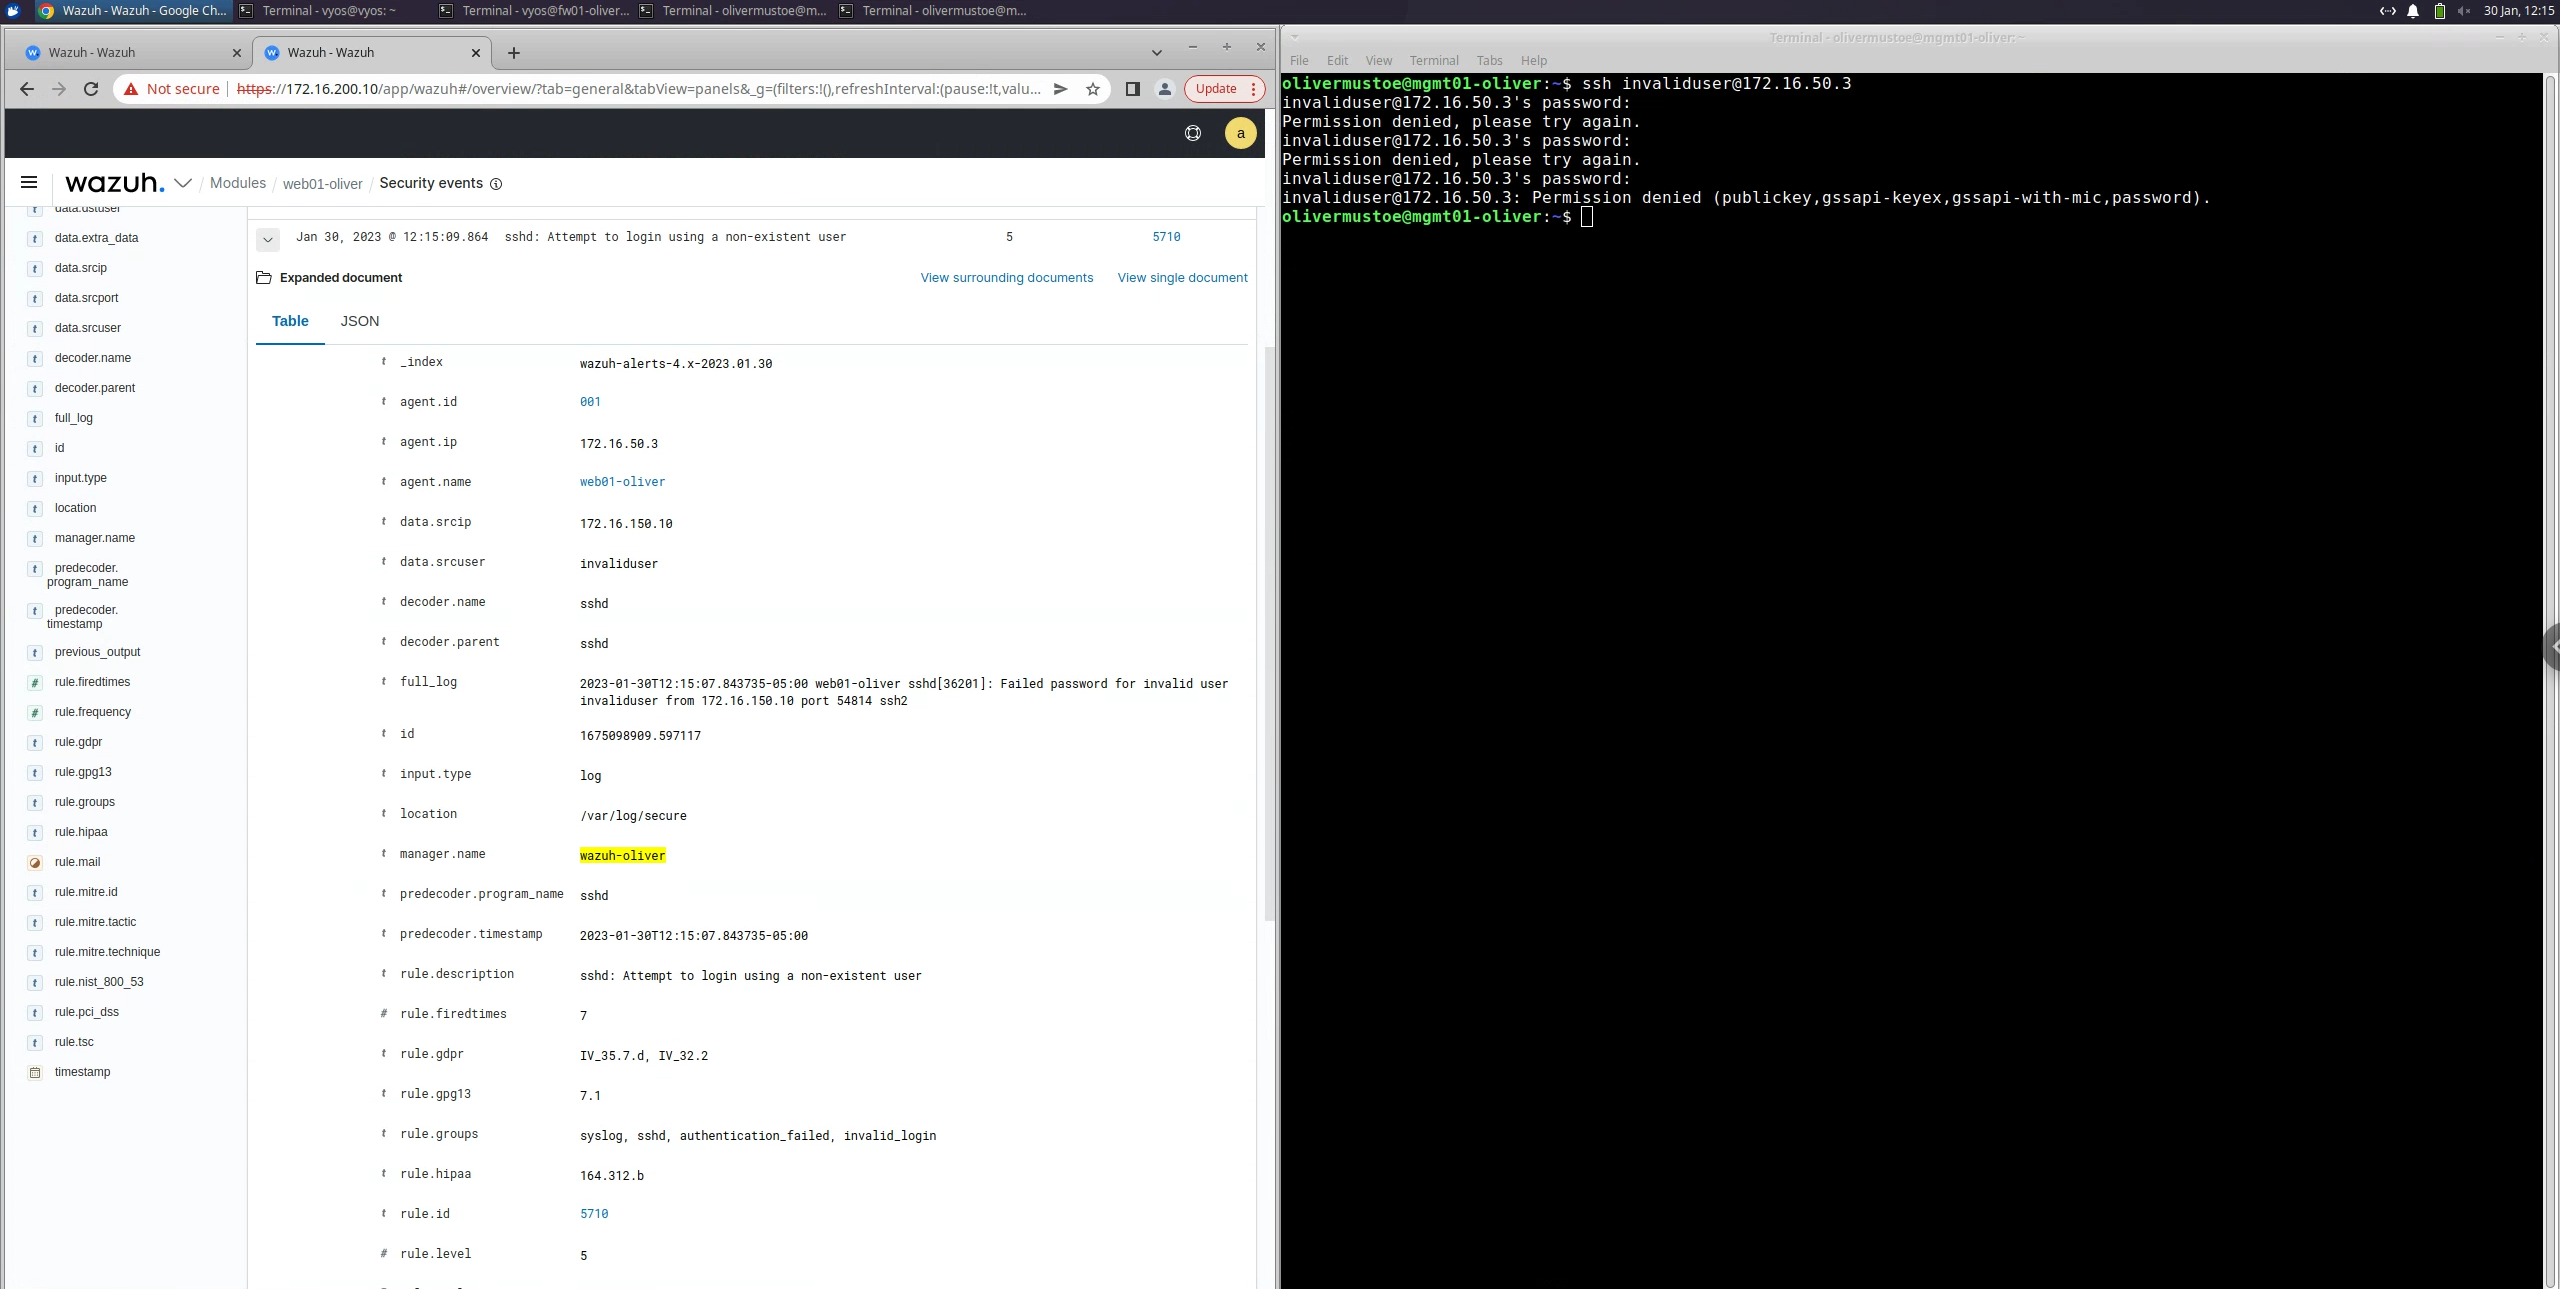Open the Terminal menu in menu bar
The height and width of the screenshot is (1289, 2560).
tap(1433, 61)
